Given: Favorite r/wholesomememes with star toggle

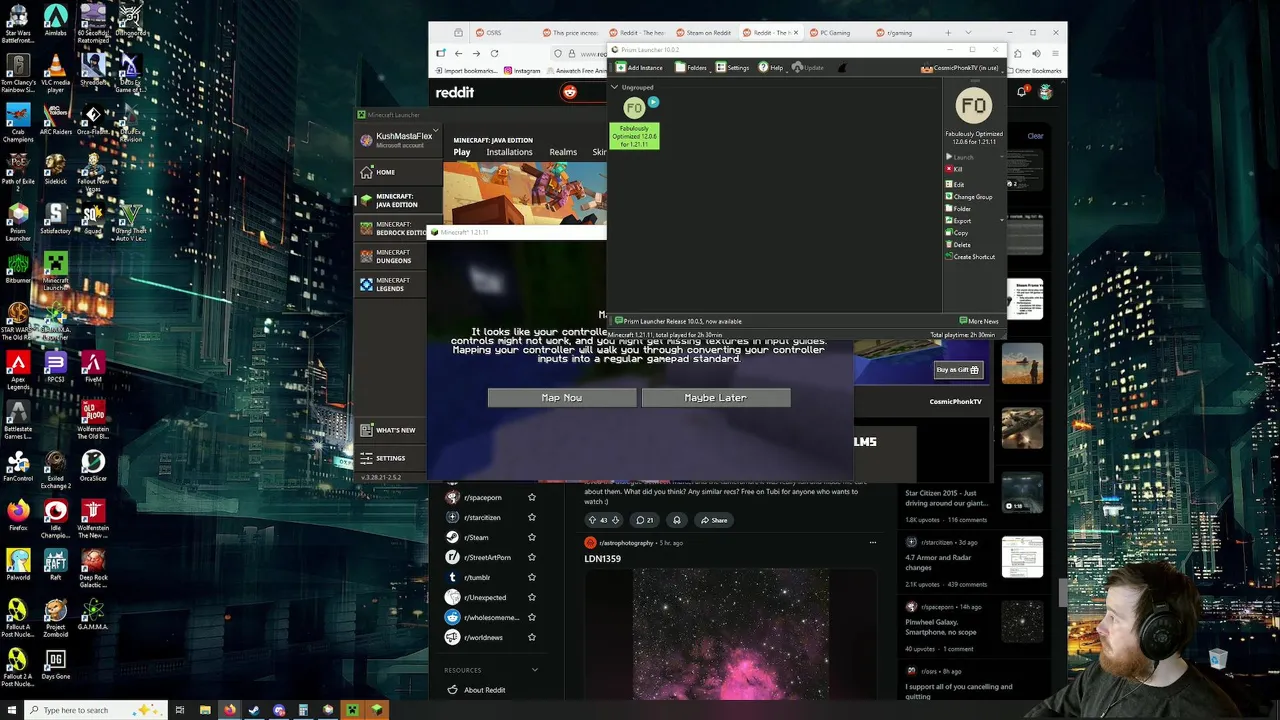Looking at the screenshot, I should 532,617.
